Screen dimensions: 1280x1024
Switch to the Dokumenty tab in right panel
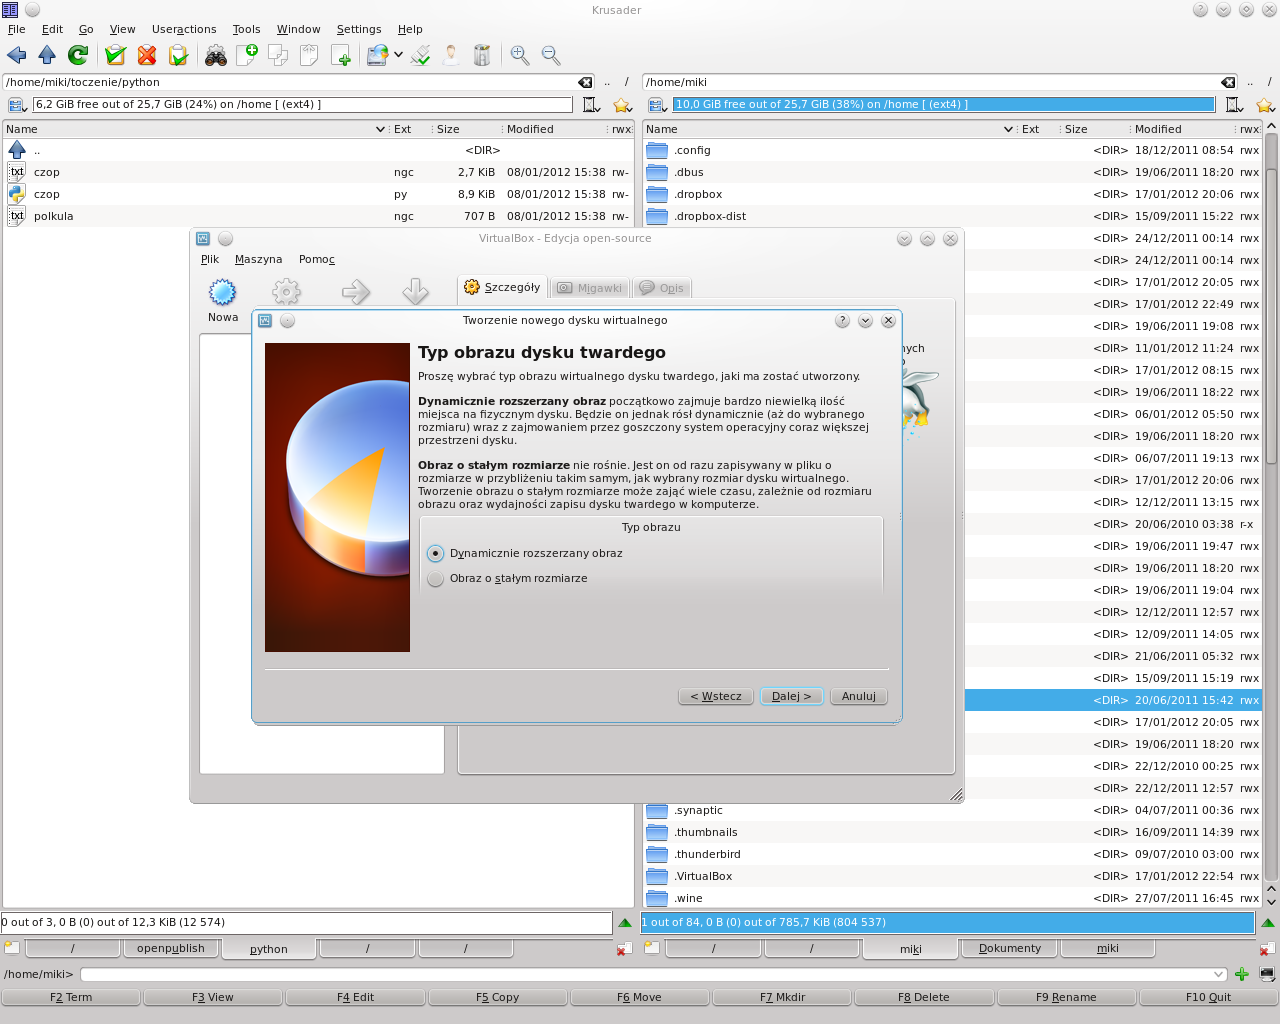[1010, 948]
